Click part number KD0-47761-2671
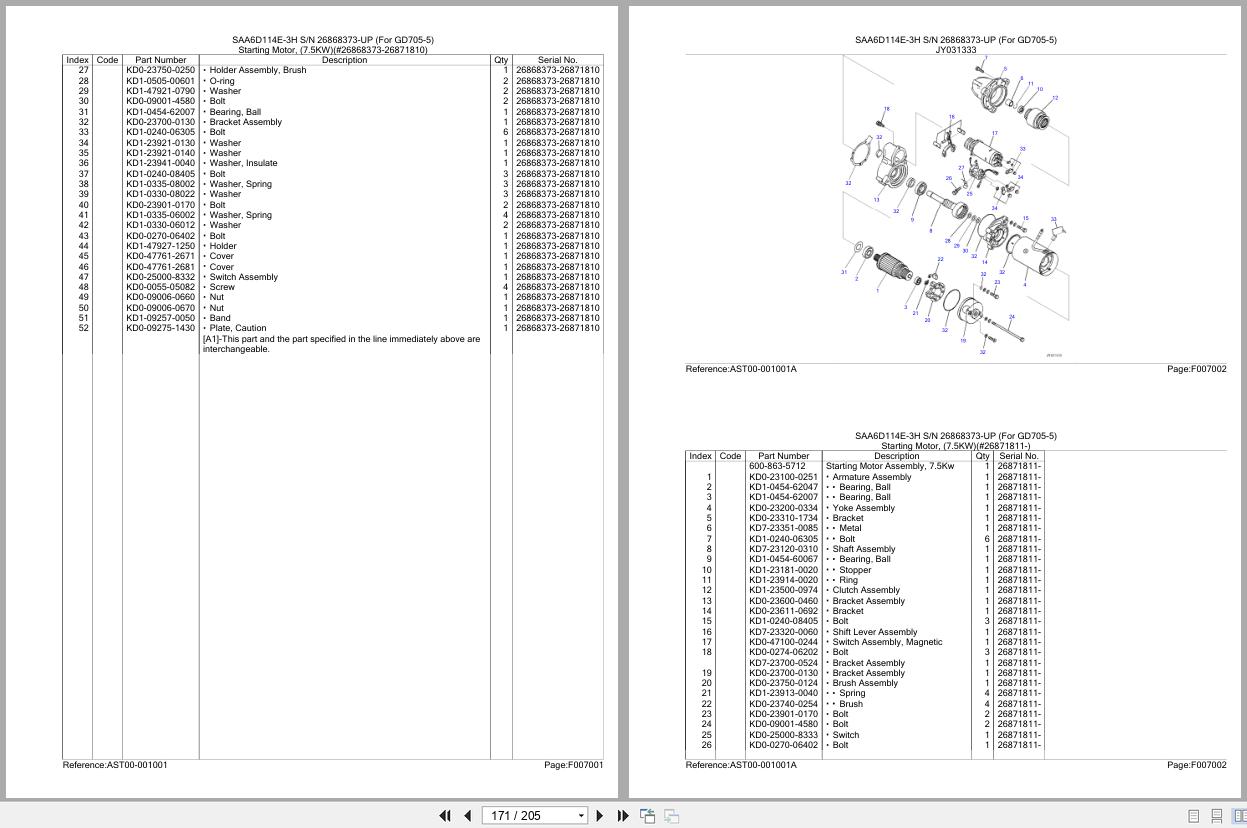This screenshot has width=1247, height=828. [160, 256]
